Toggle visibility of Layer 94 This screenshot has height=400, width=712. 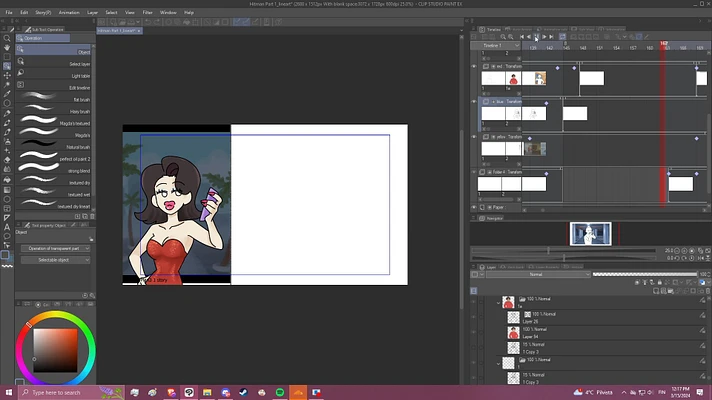474,333
